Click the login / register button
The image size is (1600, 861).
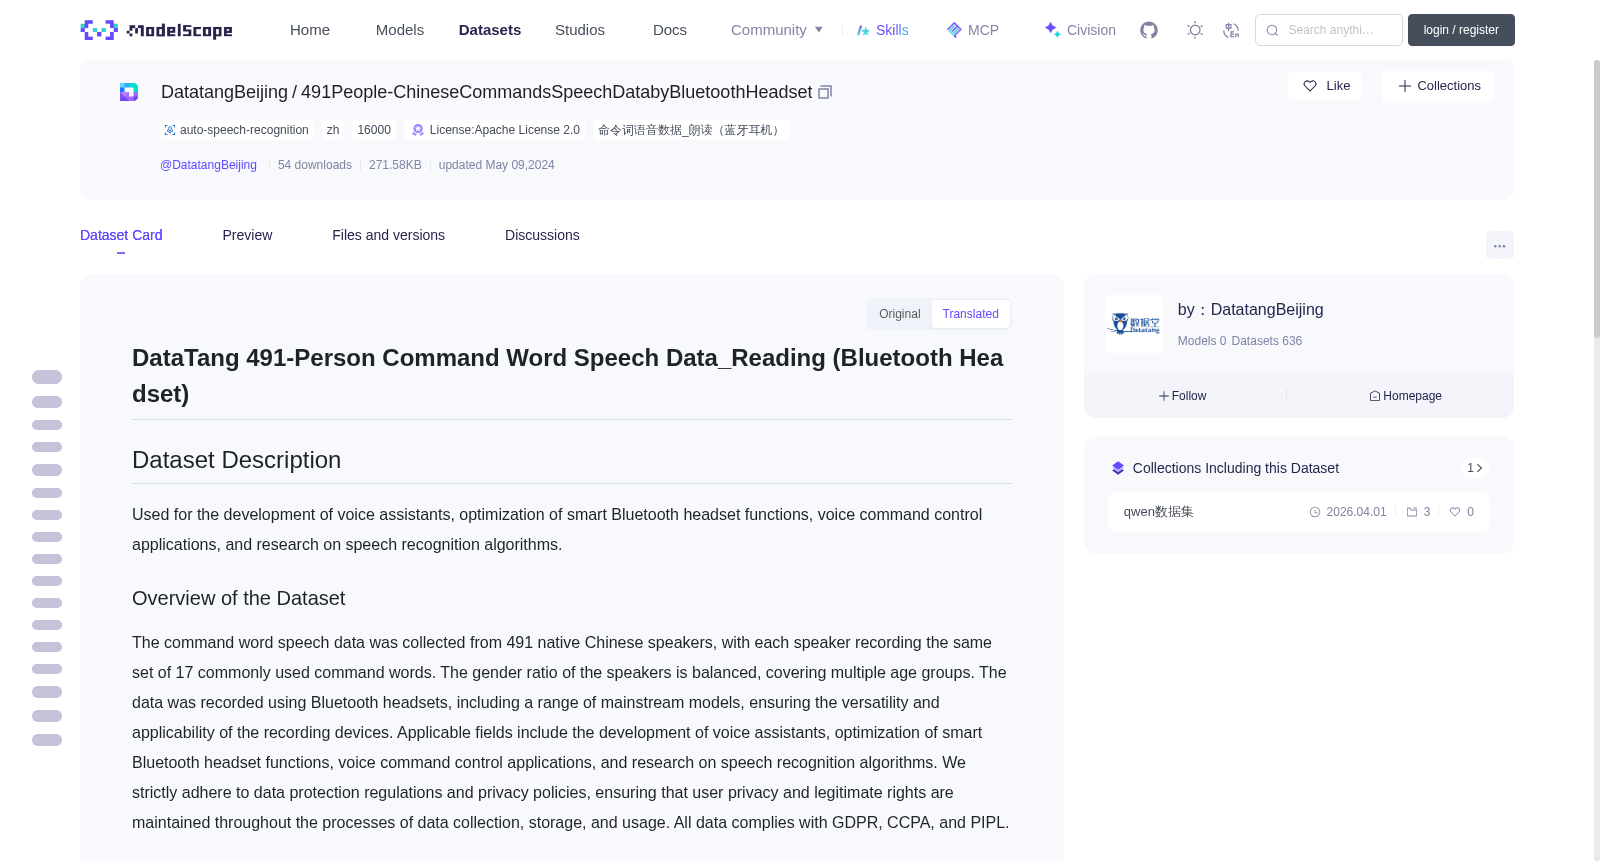click(x=1461, y=30)
